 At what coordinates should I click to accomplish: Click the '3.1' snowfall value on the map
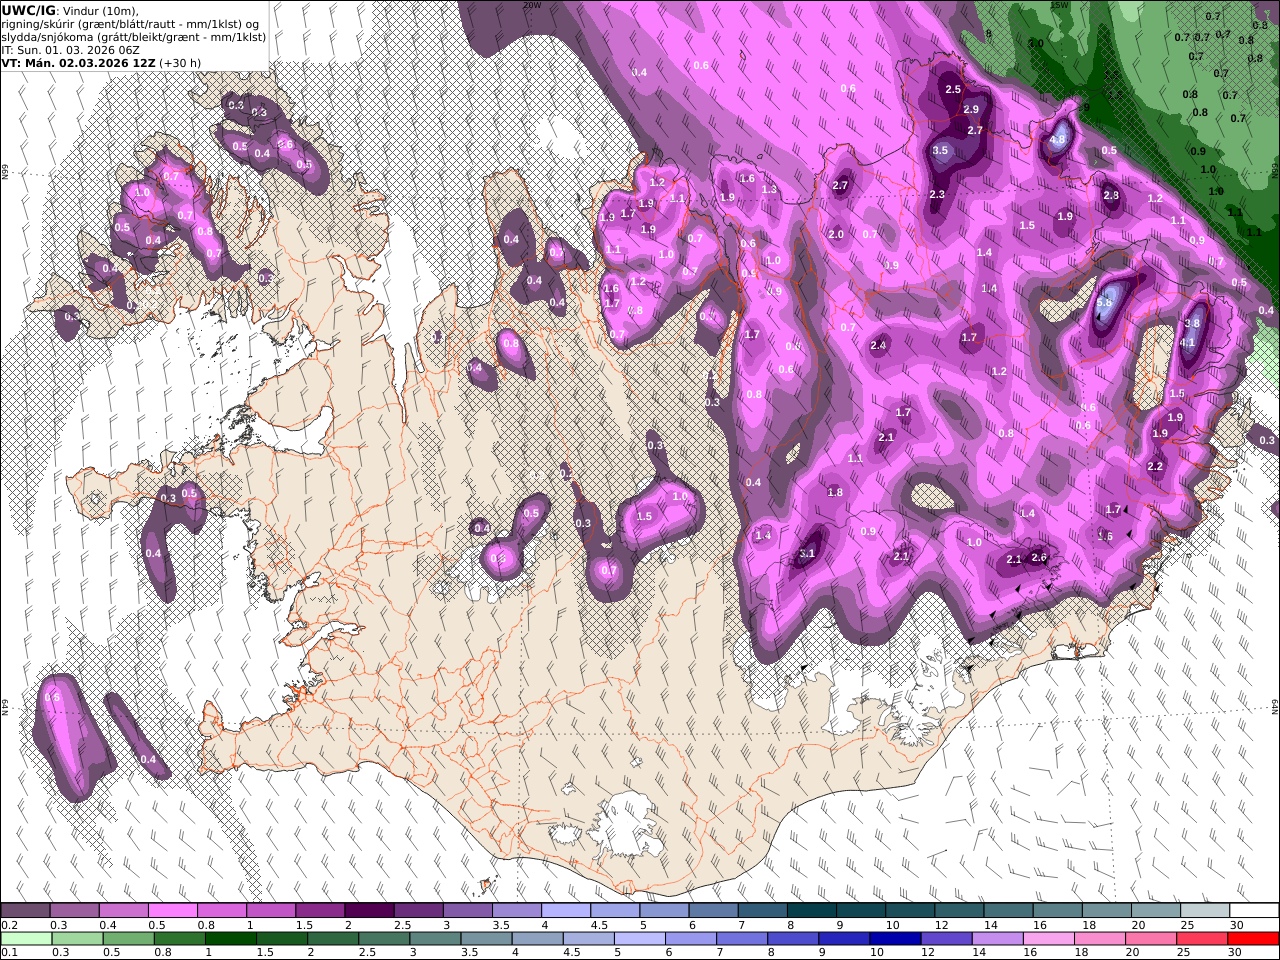tap(808, 554)
